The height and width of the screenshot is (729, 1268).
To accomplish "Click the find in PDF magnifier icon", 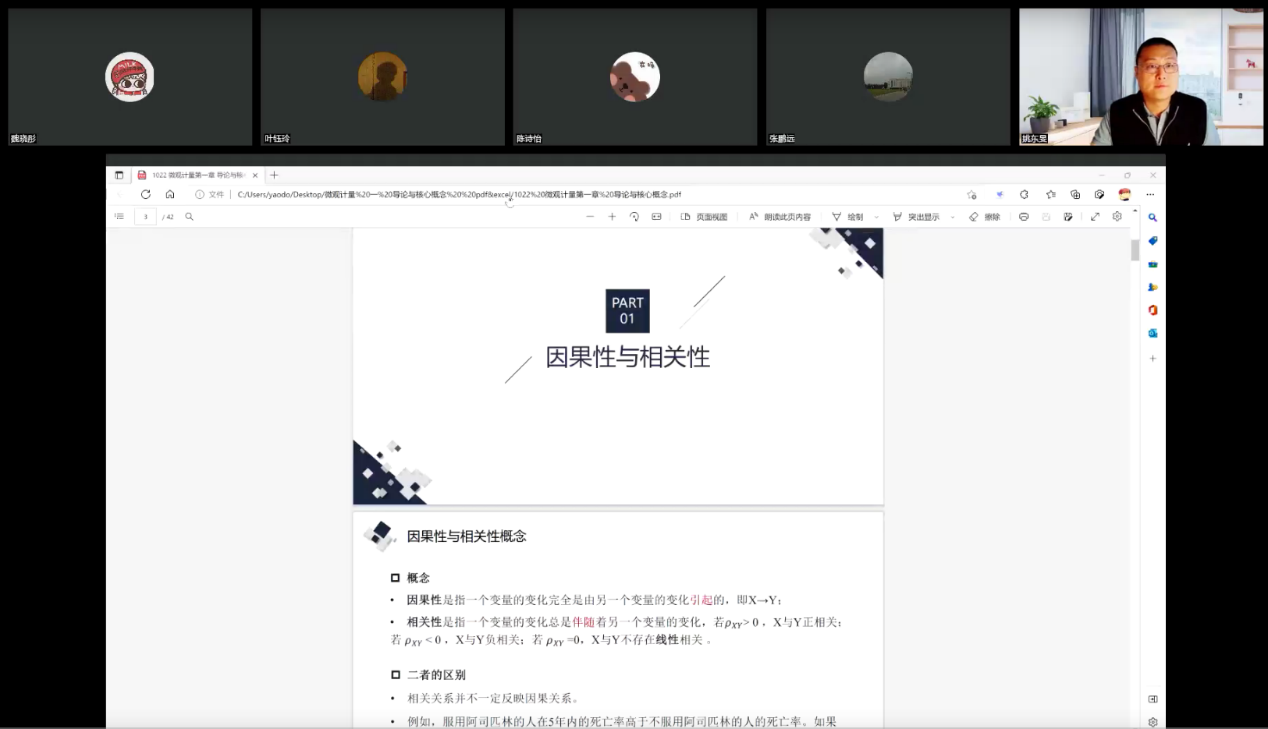I will tap(189, 216).
